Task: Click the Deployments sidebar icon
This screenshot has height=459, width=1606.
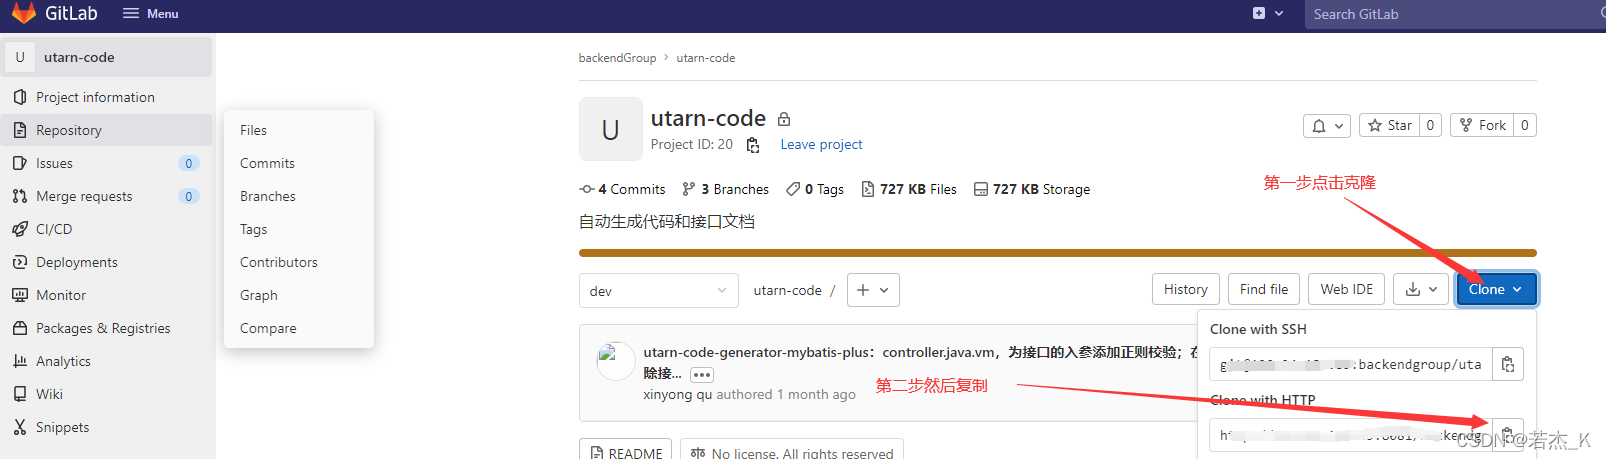Action: coord(20,262)
